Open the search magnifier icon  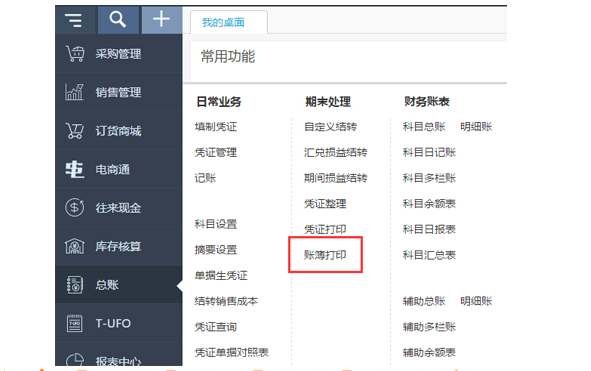point(118,19)
